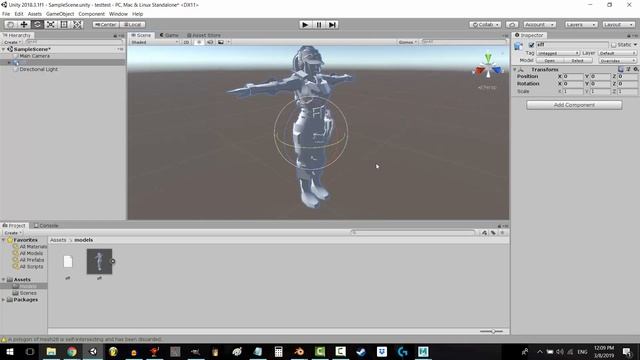Expand the Packages folder

coord(4,300)
